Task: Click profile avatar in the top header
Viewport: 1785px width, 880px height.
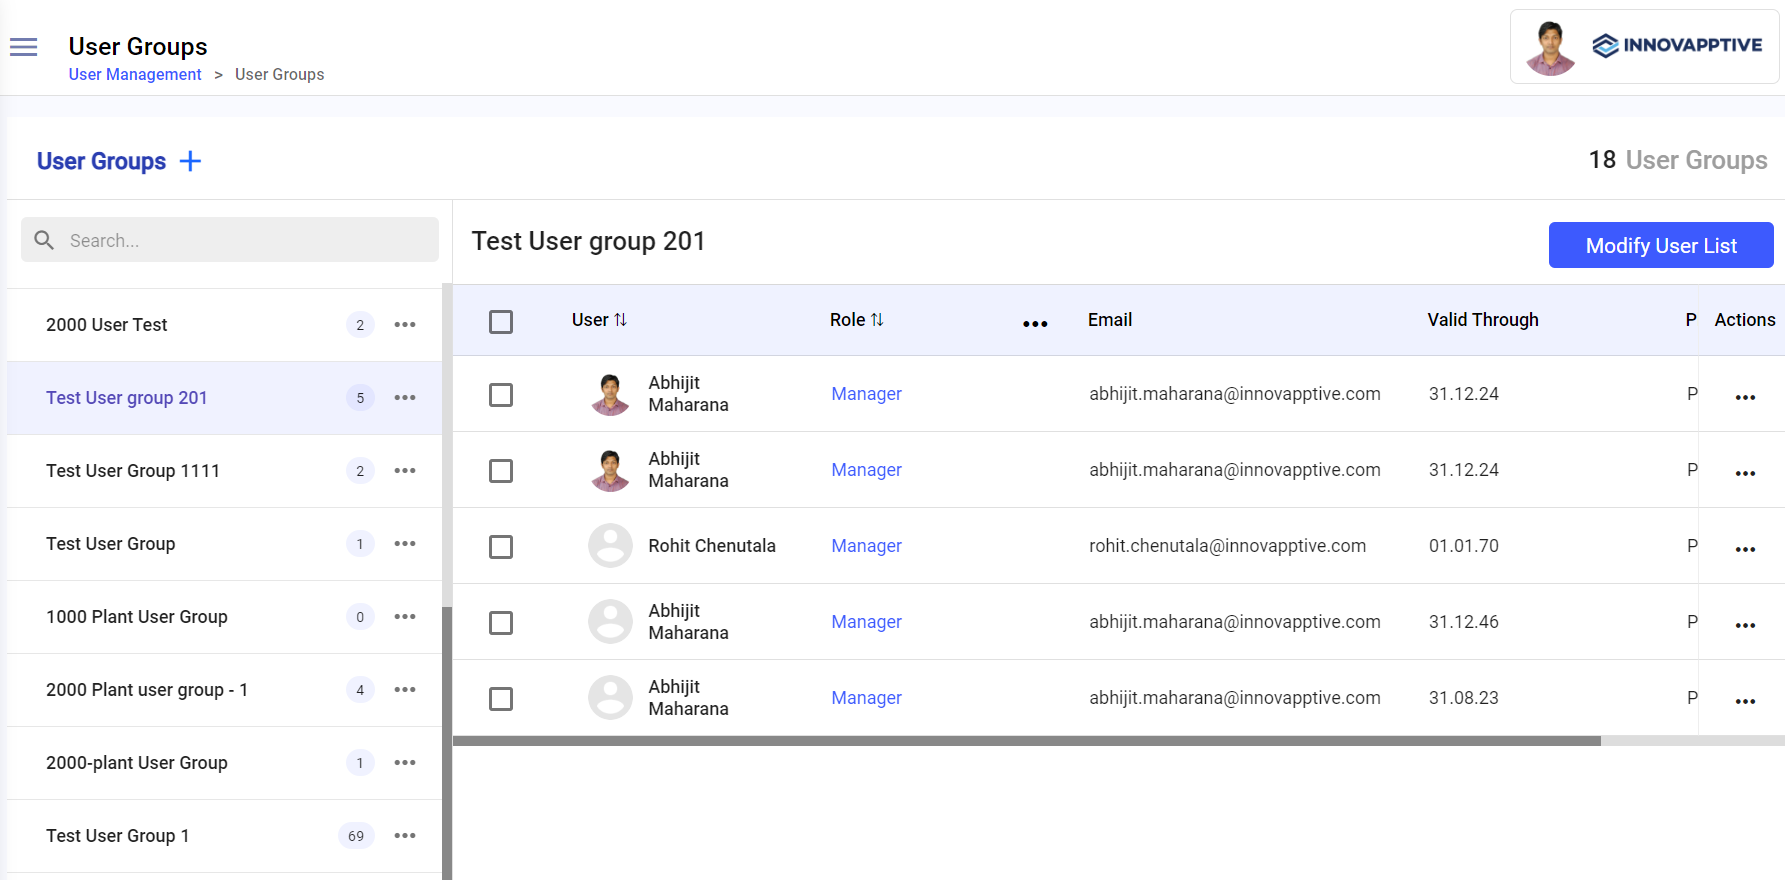Action: coord(1550,47)
